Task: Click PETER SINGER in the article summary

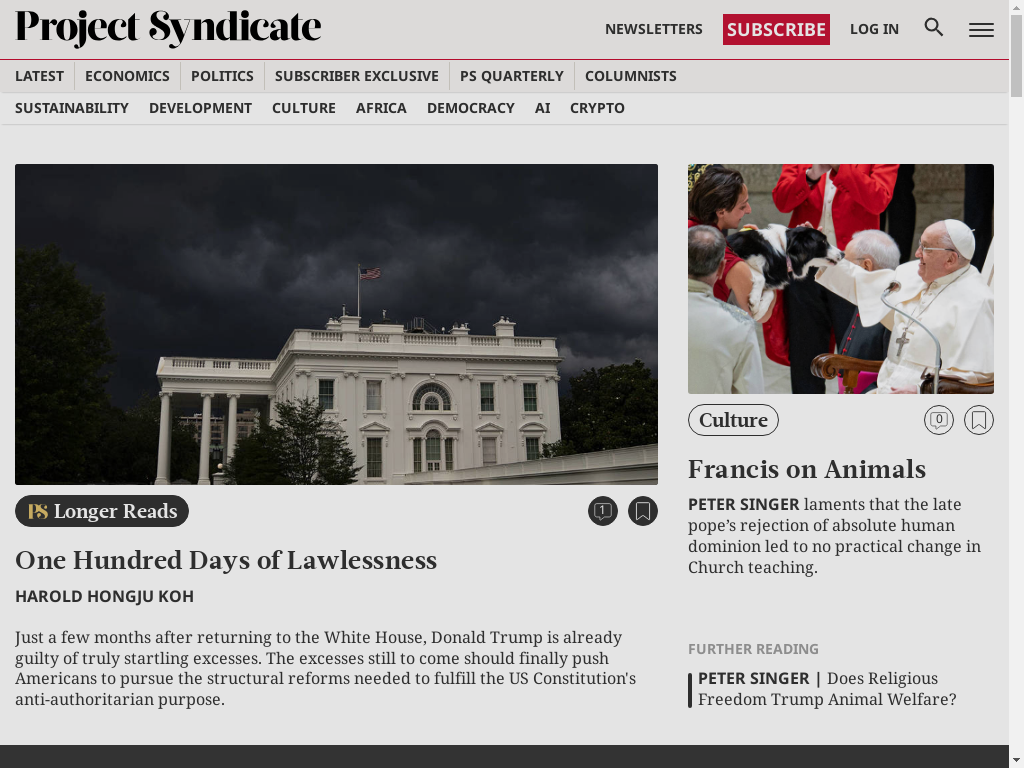Action: tap(743, 504)
